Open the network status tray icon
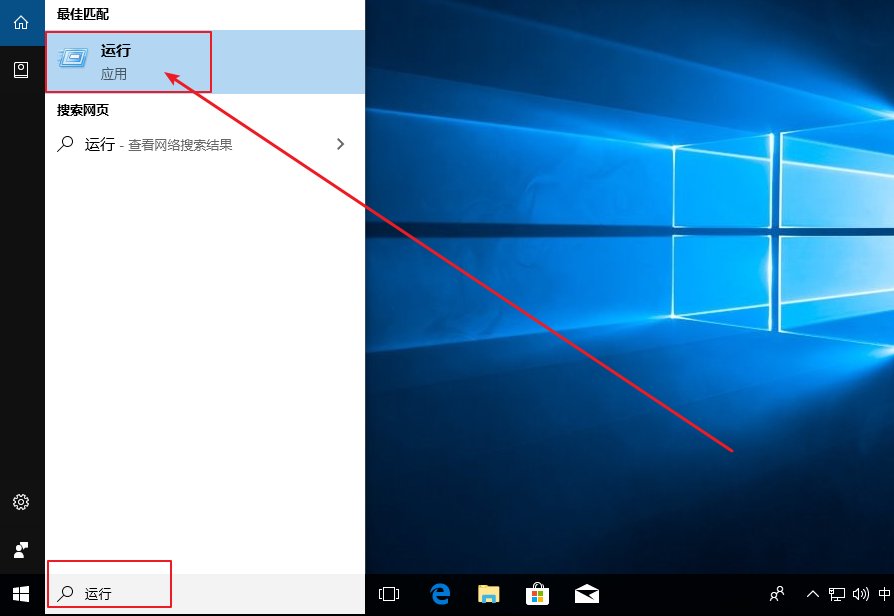This screenshot has width=894, height=616. pos(837,594)
